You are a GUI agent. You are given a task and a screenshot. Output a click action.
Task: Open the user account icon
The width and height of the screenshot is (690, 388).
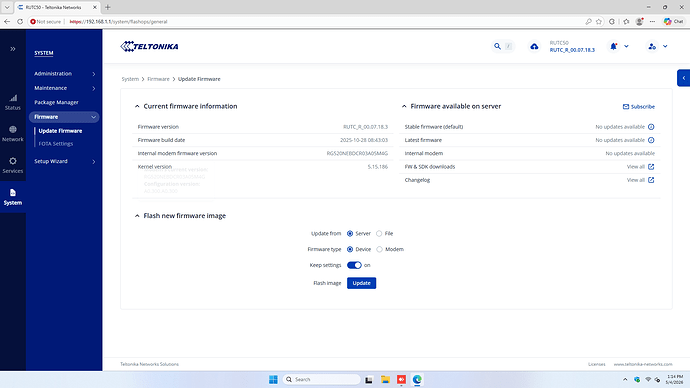coord(652,46)
